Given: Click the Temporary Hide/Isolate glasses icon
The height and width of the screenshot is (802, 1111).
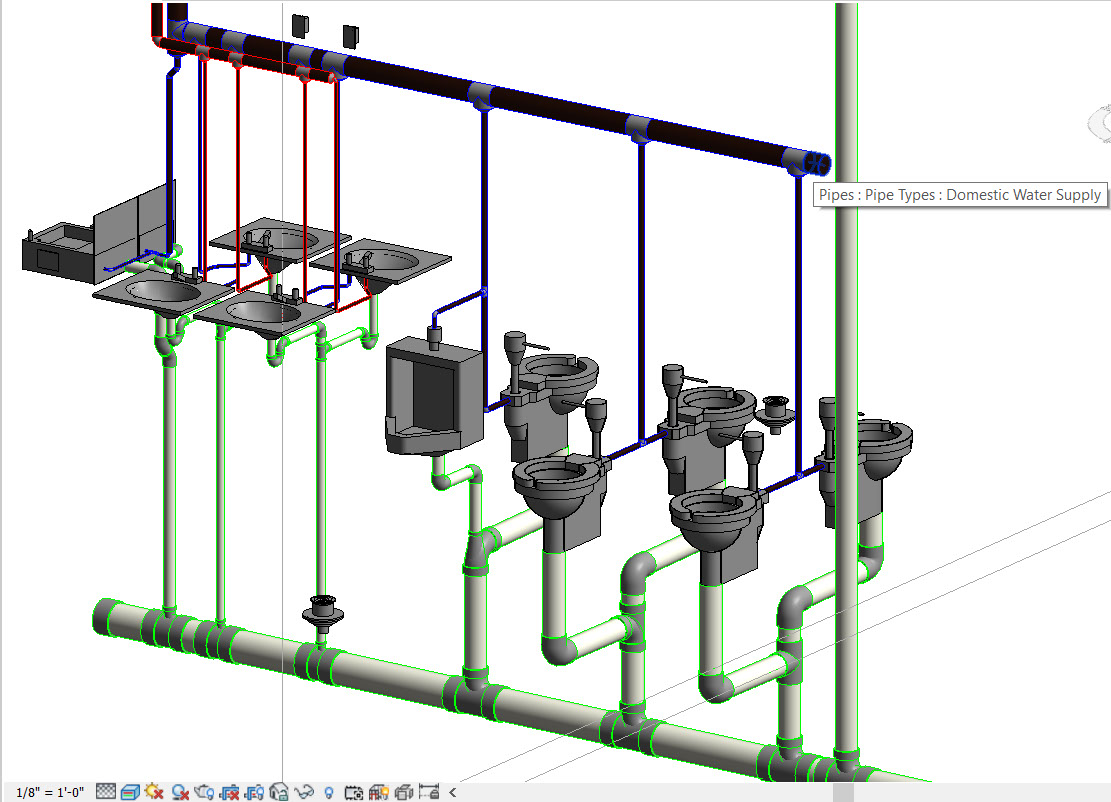Looking at the screenshot, I should click(304, 792).
